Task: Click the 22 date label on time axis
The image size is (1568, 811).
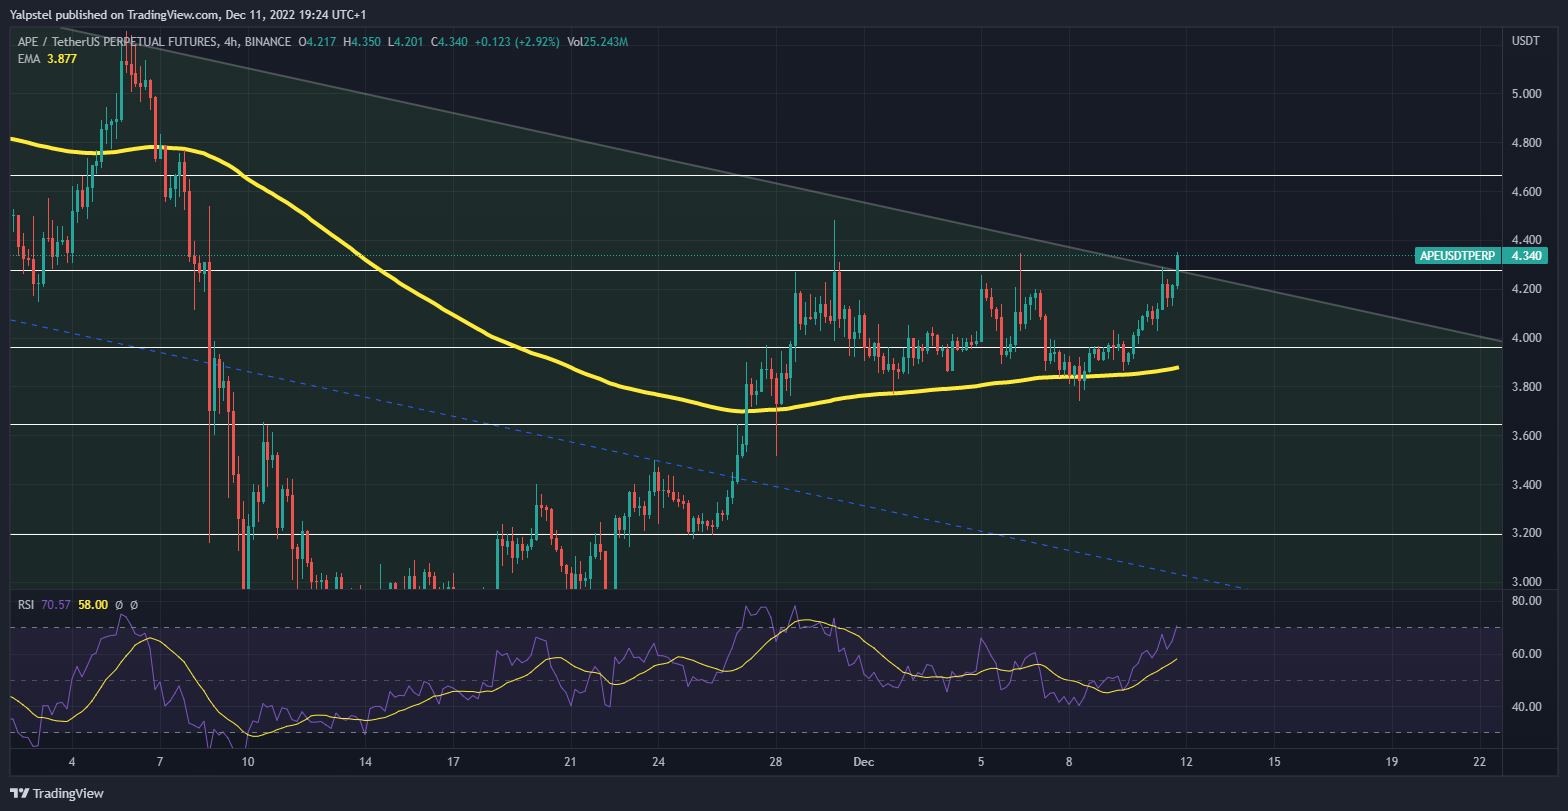Action: click(x=1479, y=762)
